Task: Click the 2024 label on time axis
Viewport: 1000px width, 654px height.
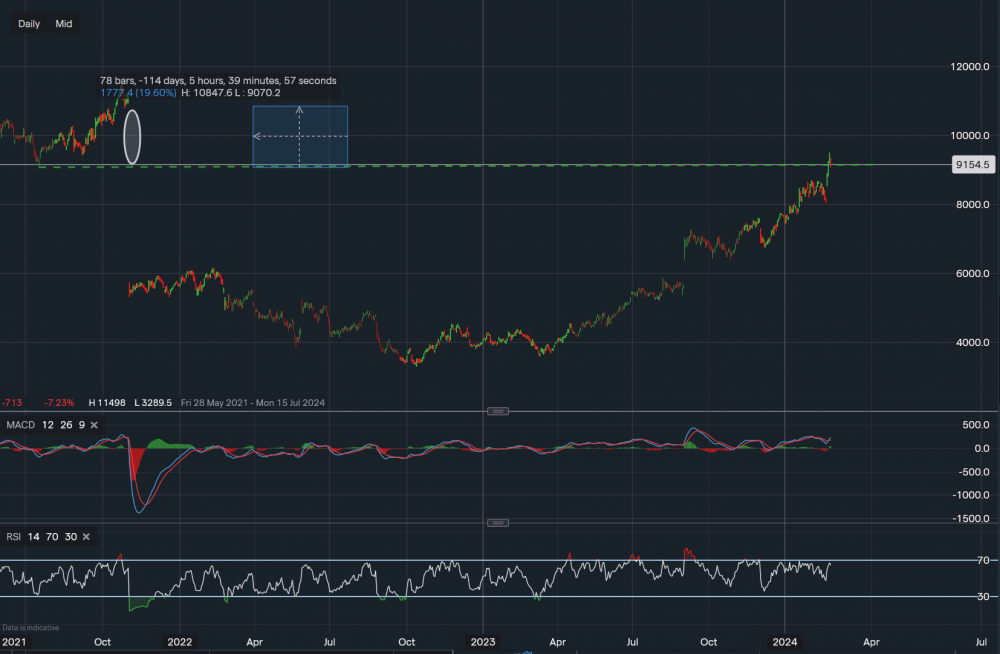Action: click(x=785, y=641)
